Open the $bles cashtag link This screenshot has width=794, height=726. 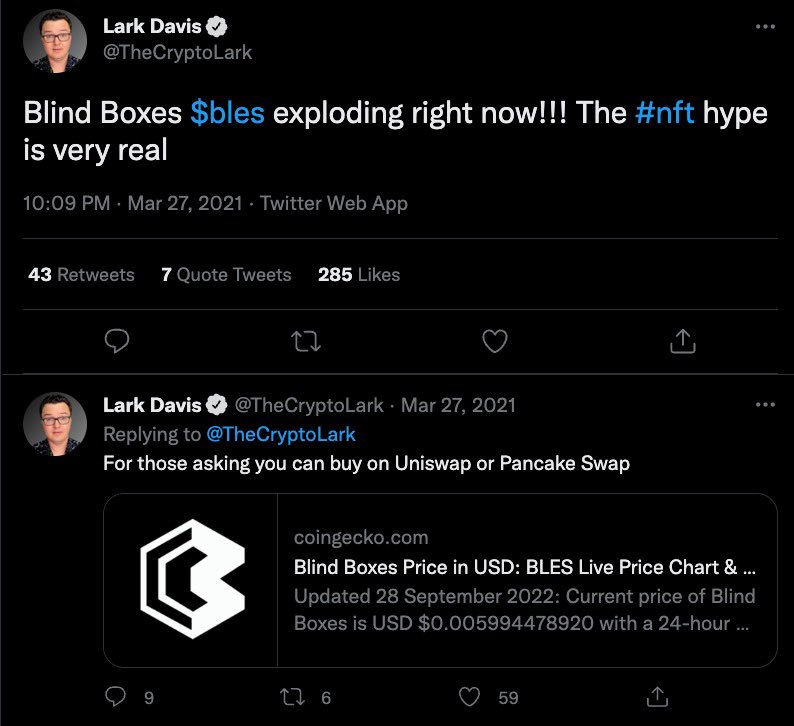pos(227,112)
